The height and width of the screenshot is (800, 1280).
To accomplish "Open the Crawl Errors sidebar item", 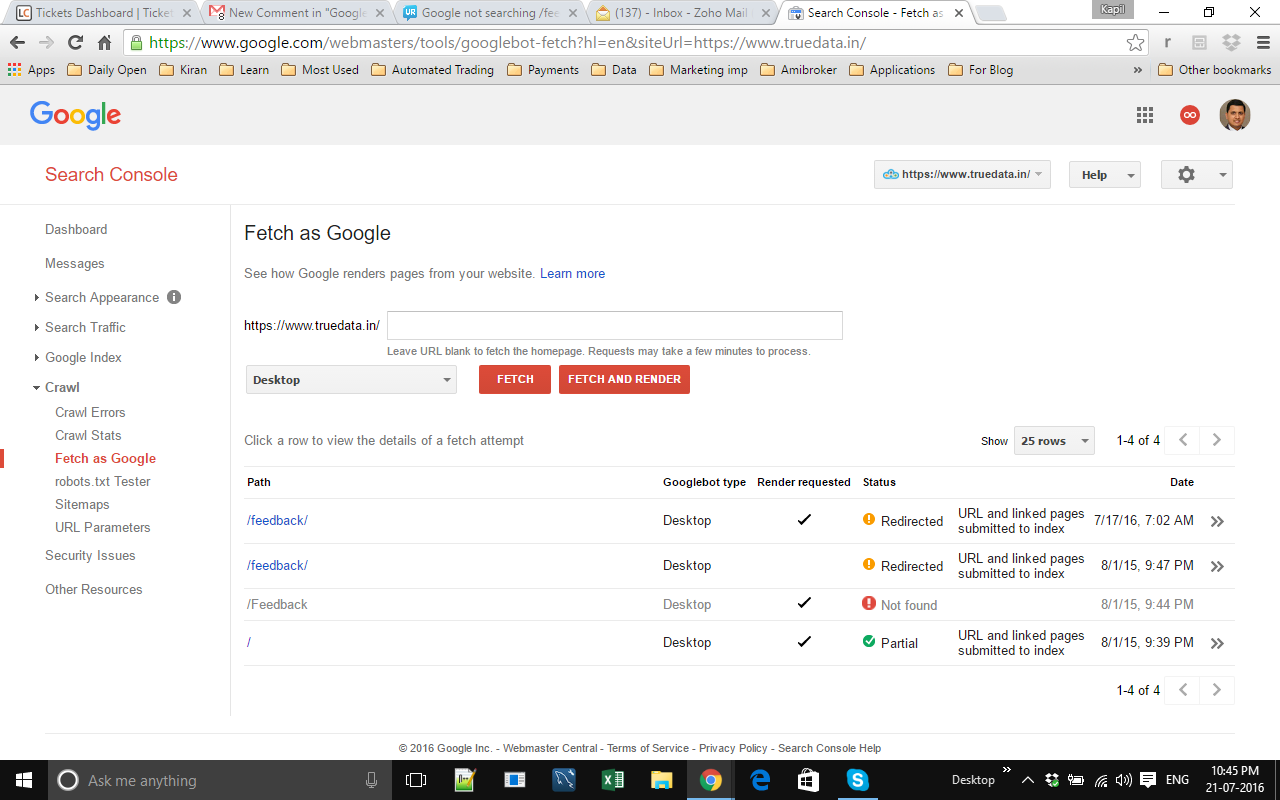I will tap(90, 412).
